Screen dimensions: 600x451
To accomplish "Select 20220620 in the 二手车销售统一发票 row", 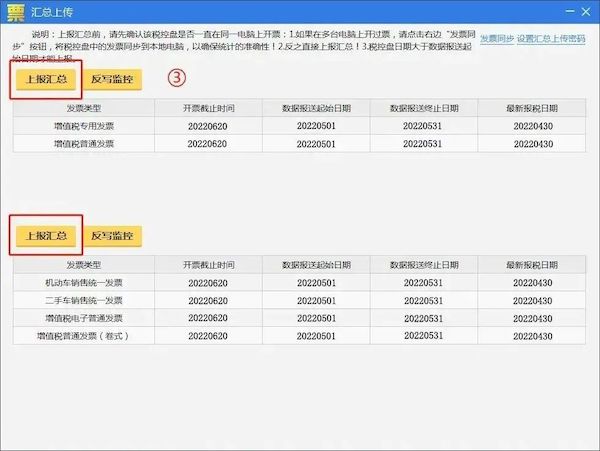I will pyautogui.click(x=208, y=301).
